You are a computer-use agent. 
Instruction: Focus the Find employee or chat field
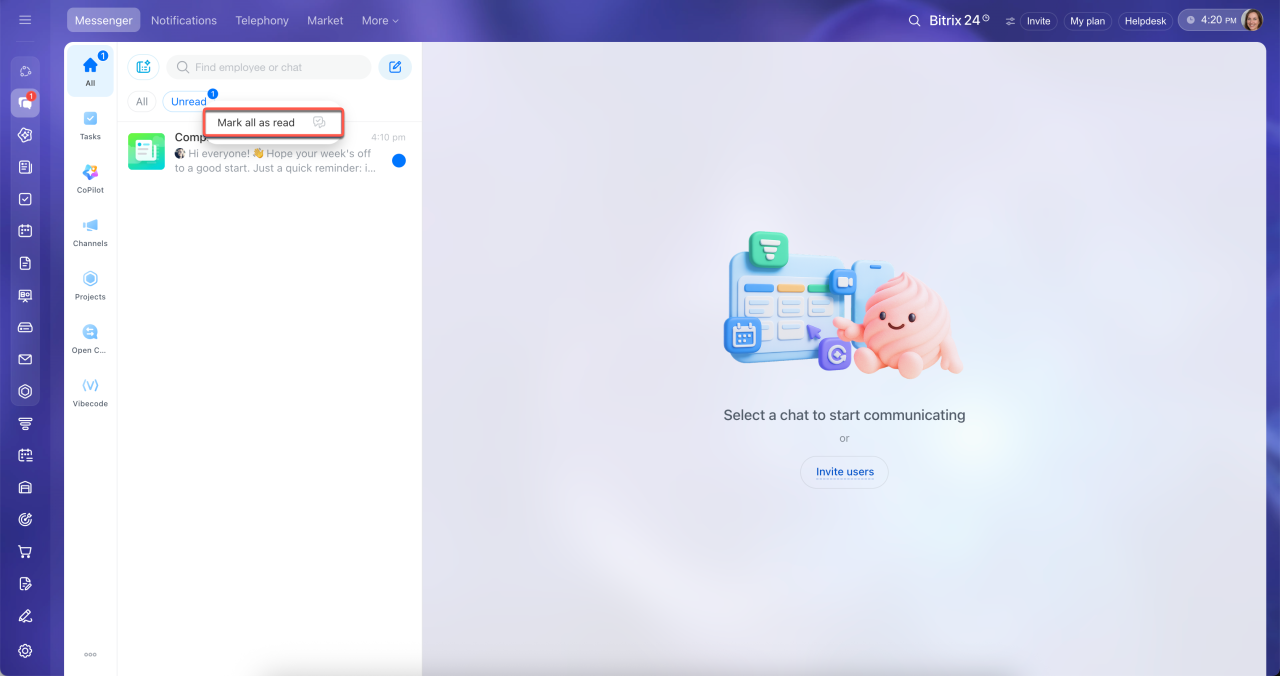[269, 67]
